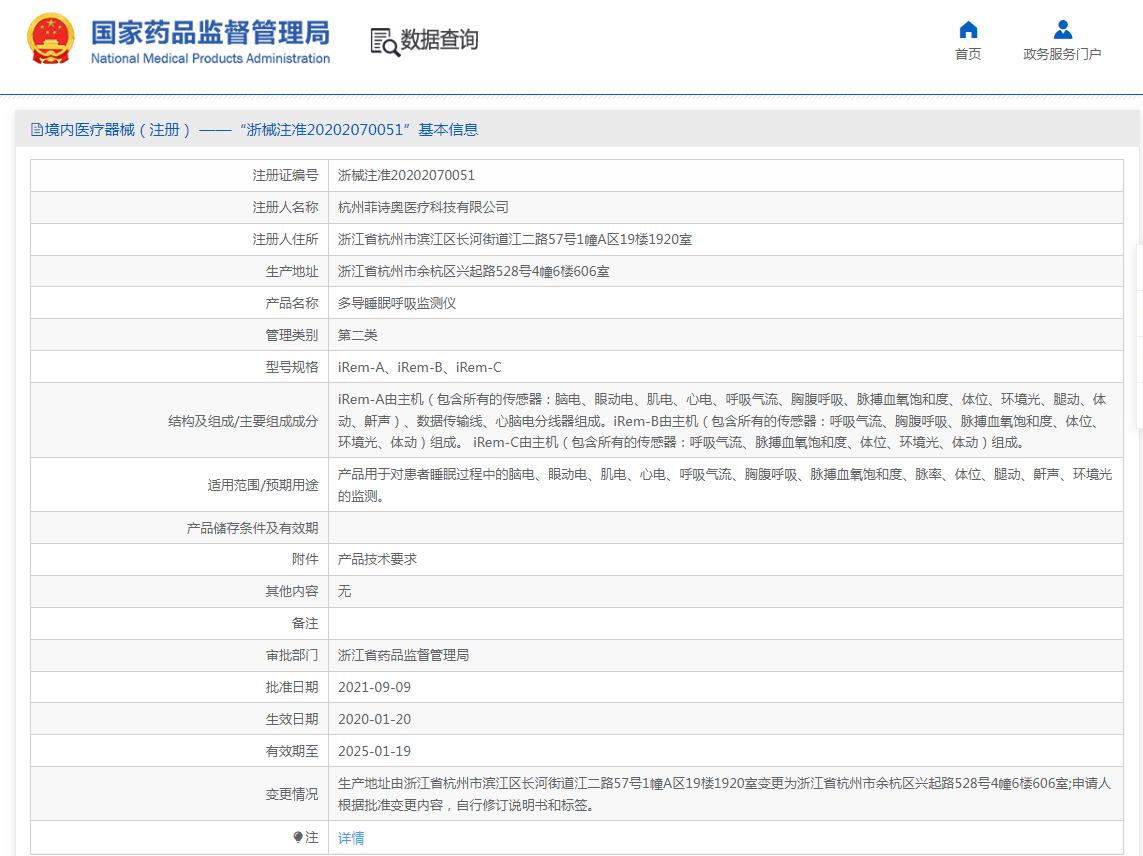Click the 生效日期 row label
1143x856 pixels.
coord(292,720)
